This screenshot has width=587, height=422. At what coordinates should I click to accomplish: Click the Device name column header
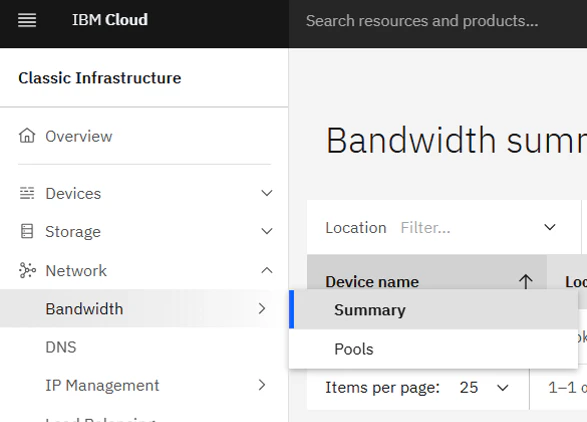pyautogui.click(x=427, y=282)
